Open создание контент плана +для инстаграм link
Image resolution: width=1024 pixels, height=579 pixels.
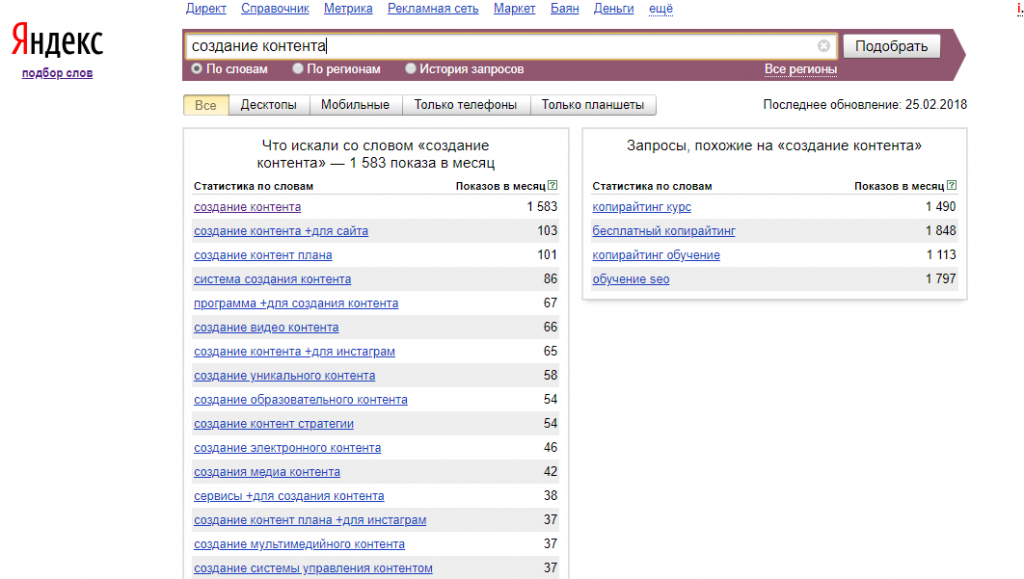coord(310,520)
